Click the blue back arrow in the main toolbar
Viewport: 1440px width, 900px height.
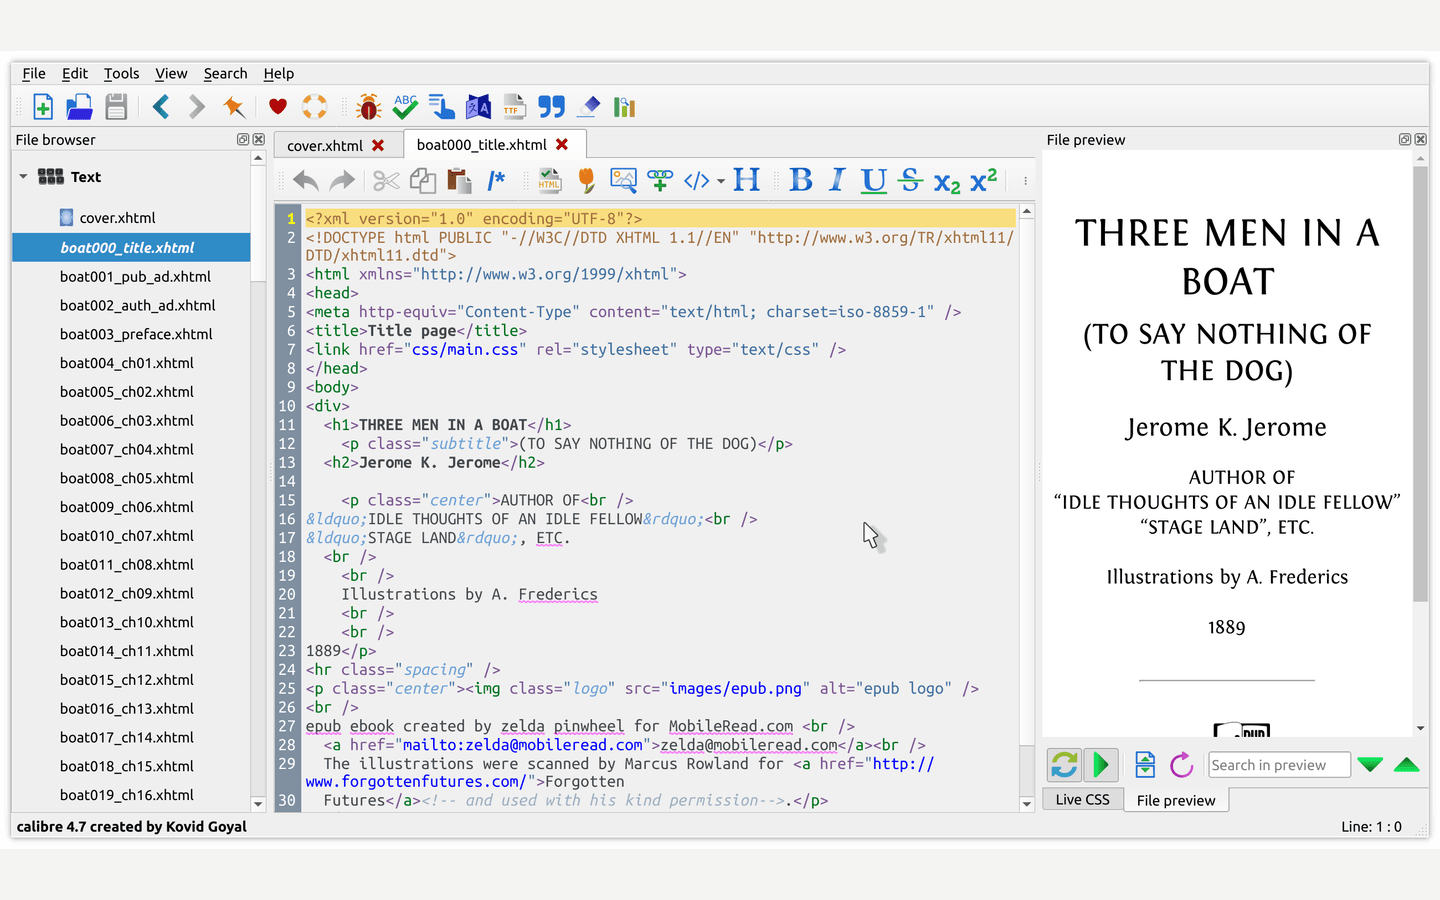pos(161,107)
